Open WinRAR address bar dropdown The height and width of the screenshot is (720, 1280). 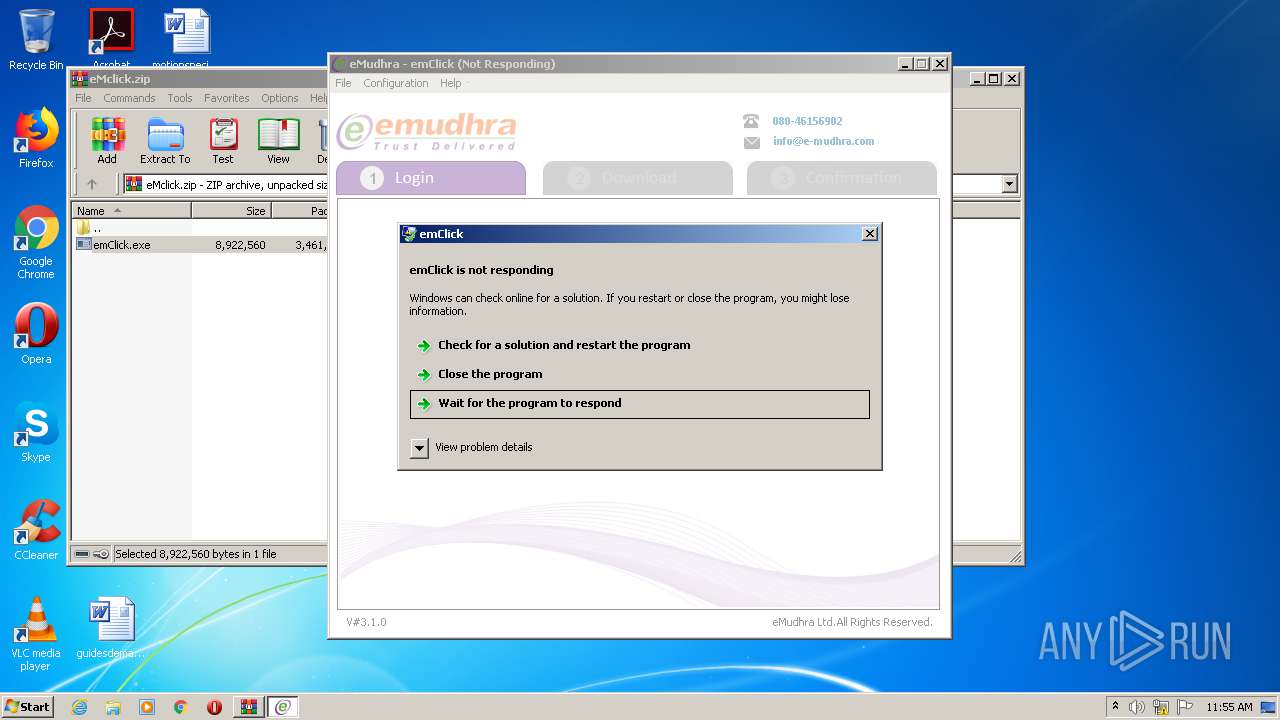click(1009, 184)
